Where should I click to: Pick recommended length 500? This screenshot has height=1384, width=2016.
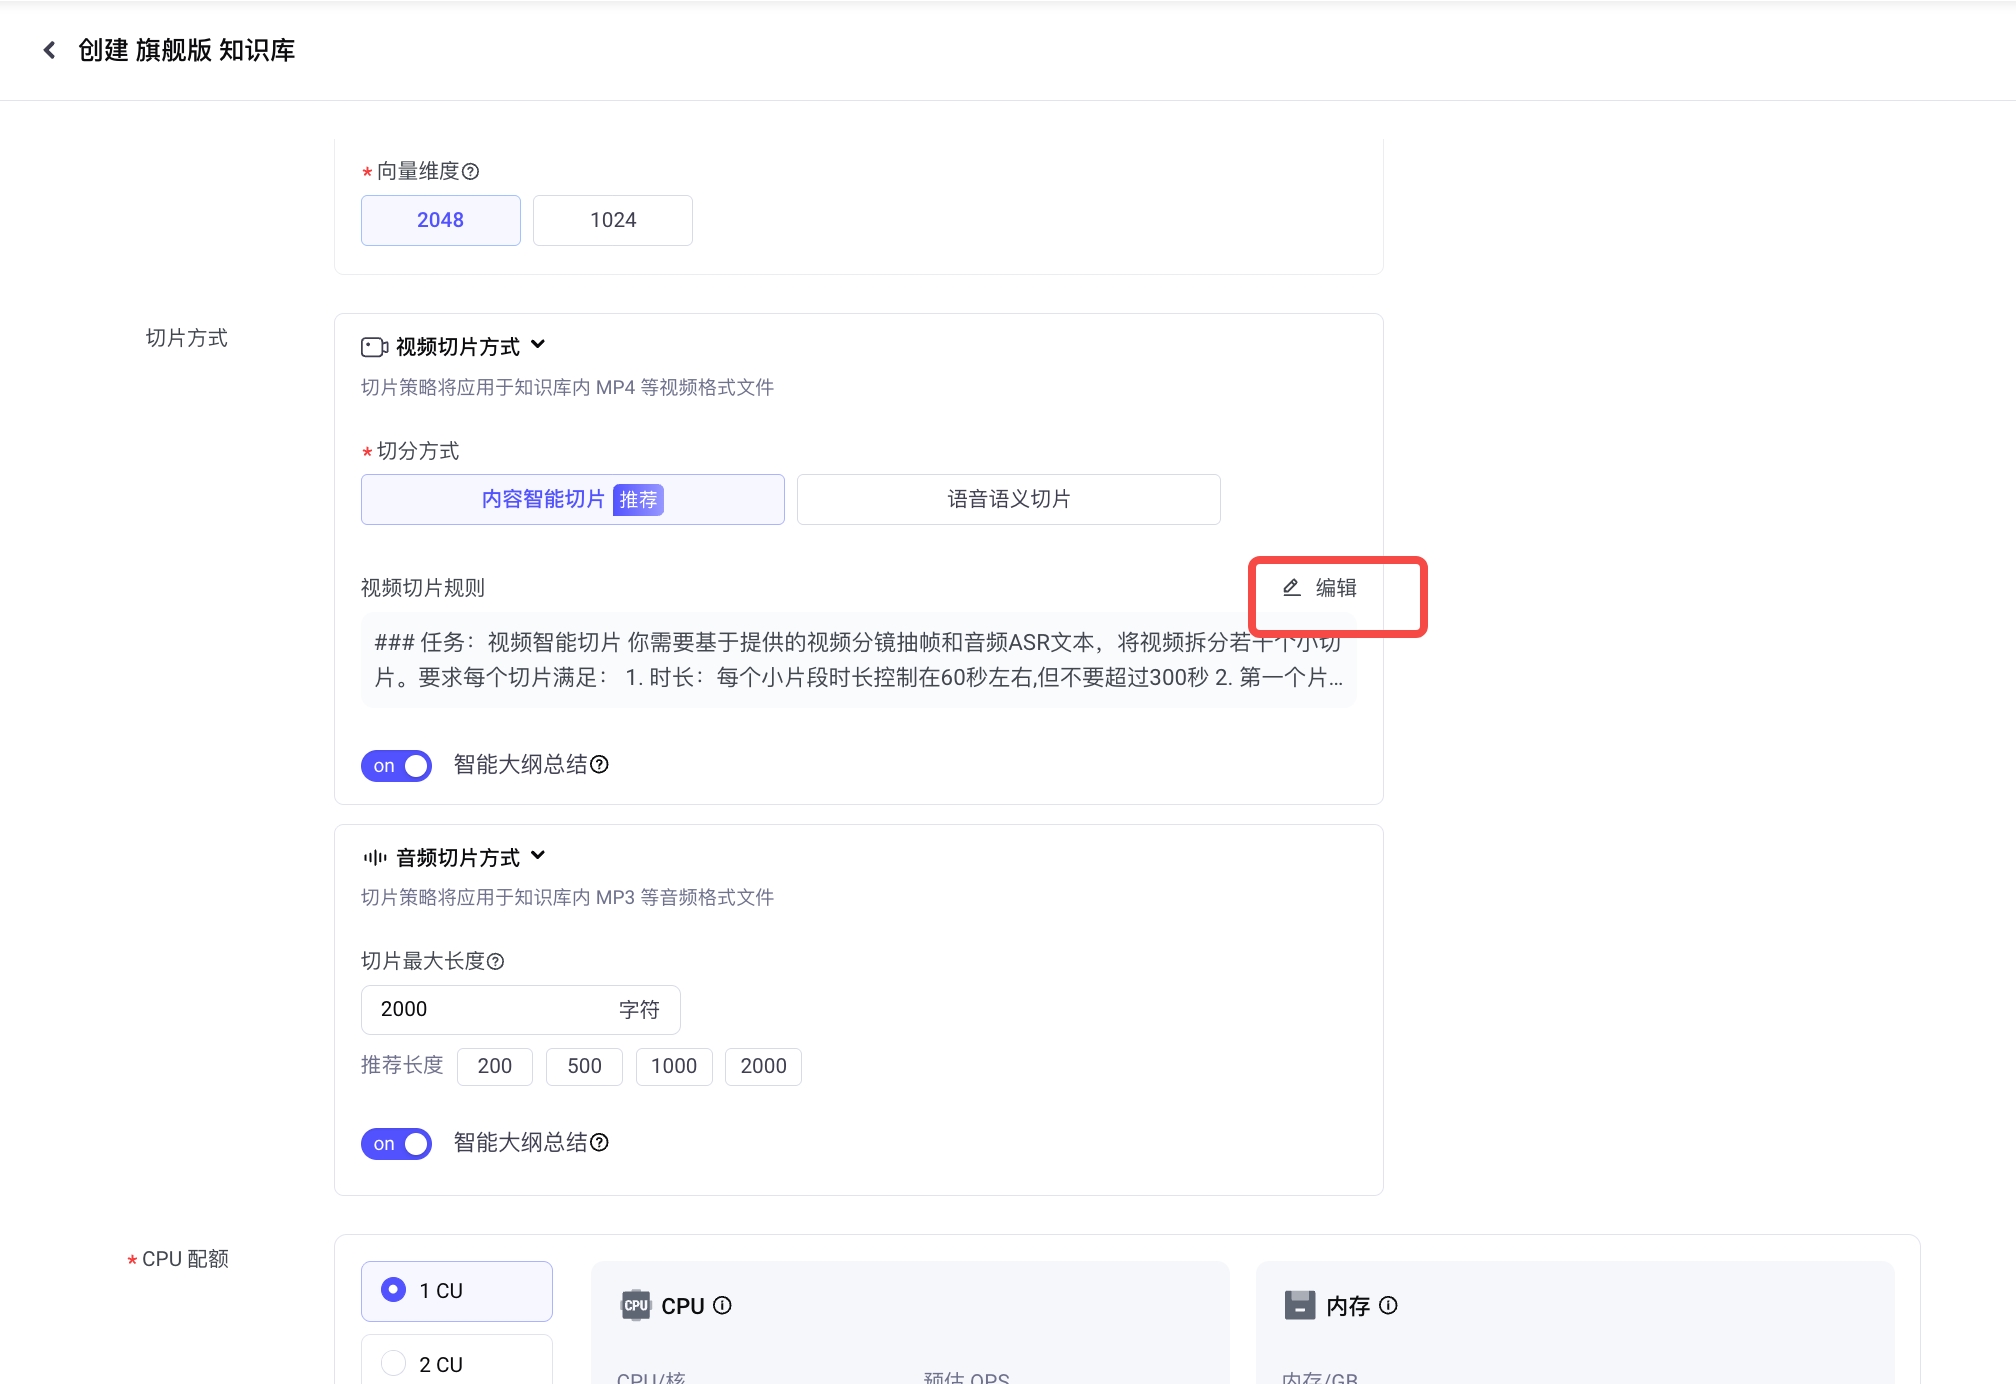click(584, 1066)
